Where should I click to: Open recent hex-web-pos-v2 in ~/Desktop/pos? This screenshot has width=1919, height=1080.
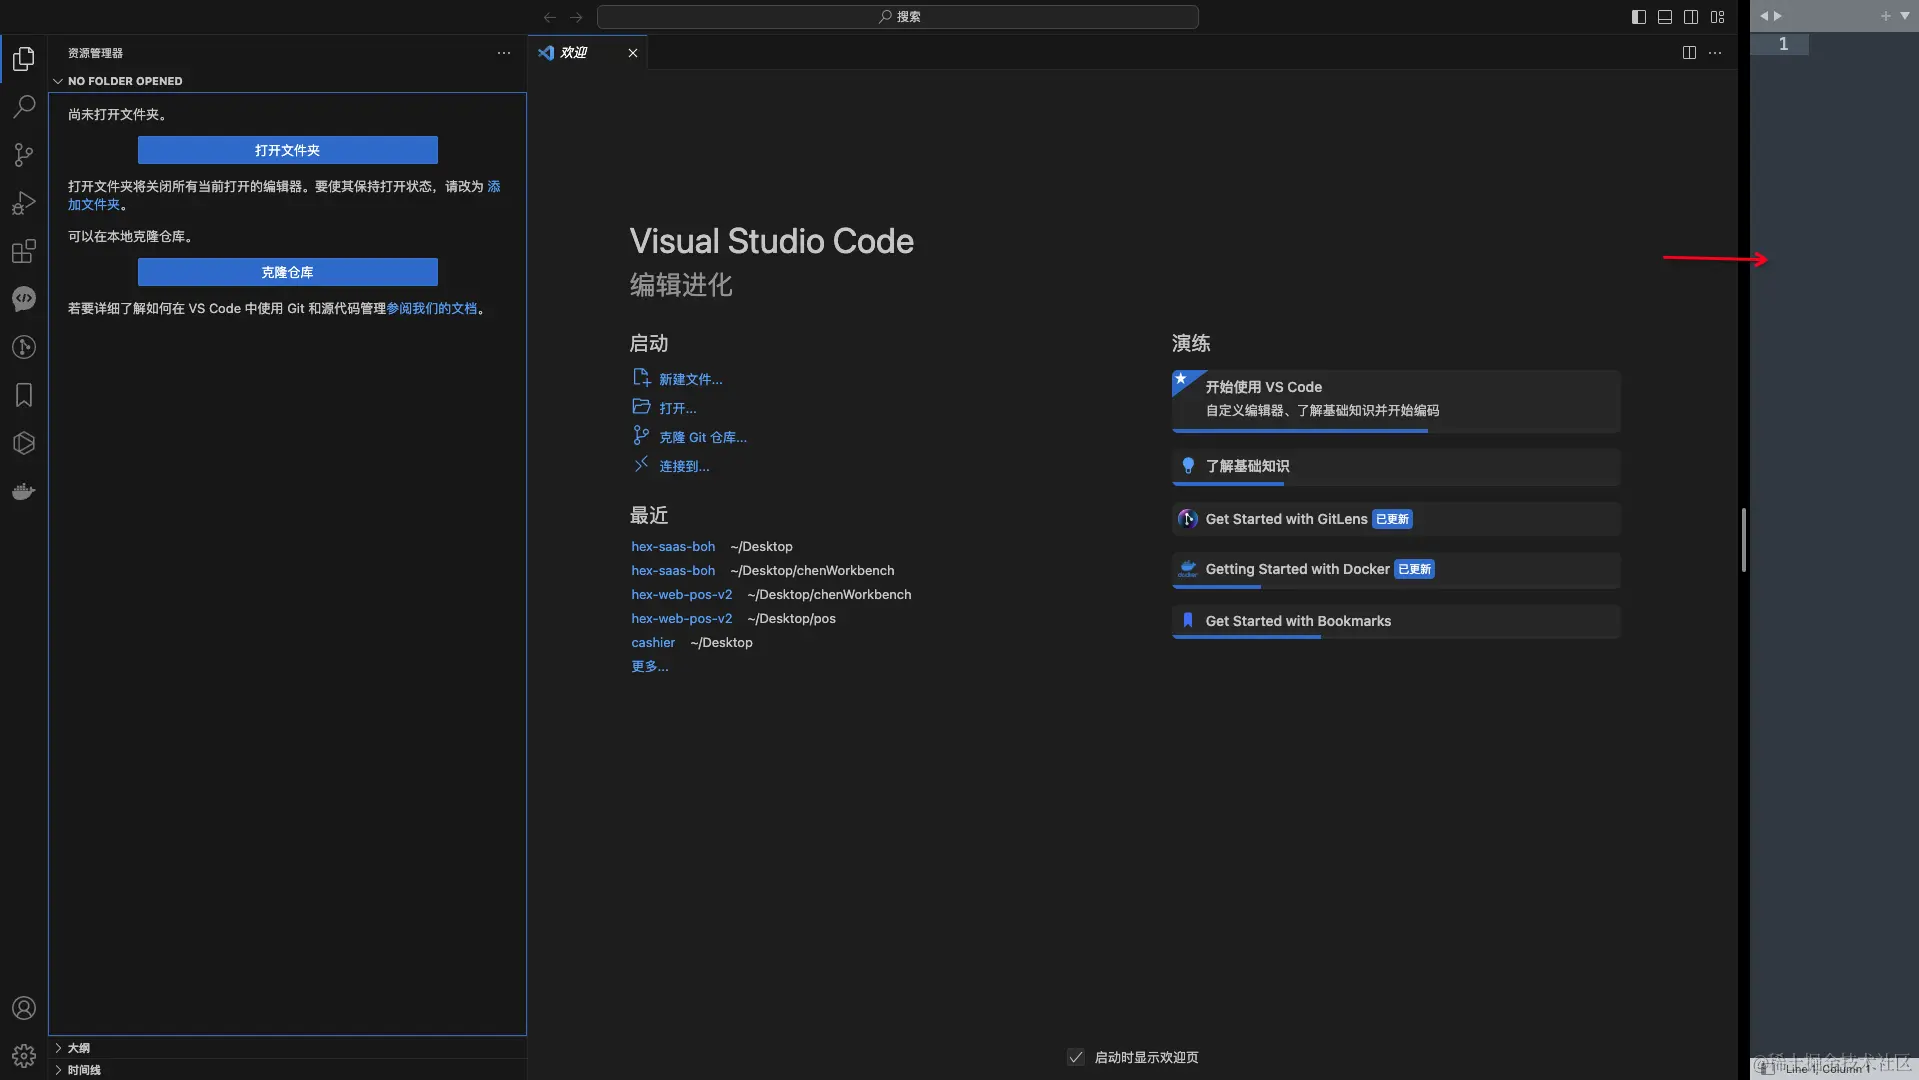click(x=681, y=619)
